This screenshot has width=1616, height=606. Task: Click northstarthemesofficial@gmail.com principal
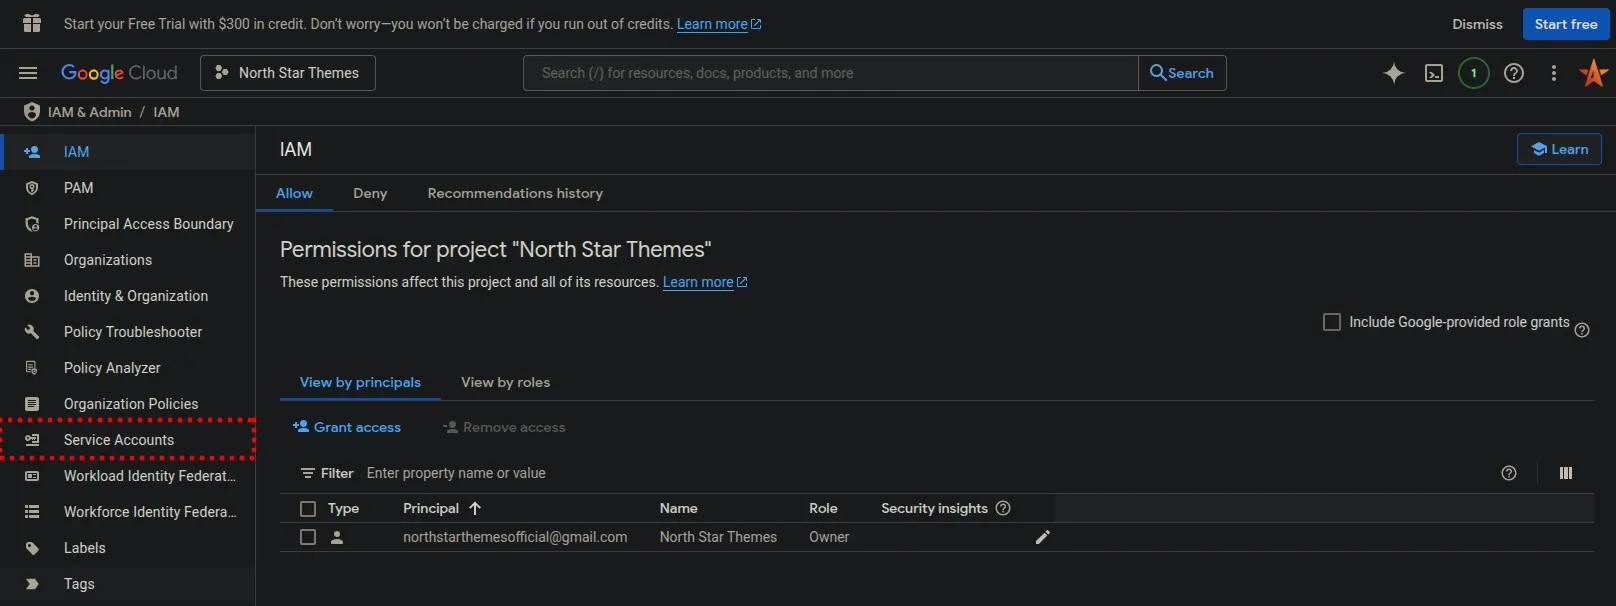[515, 537]
